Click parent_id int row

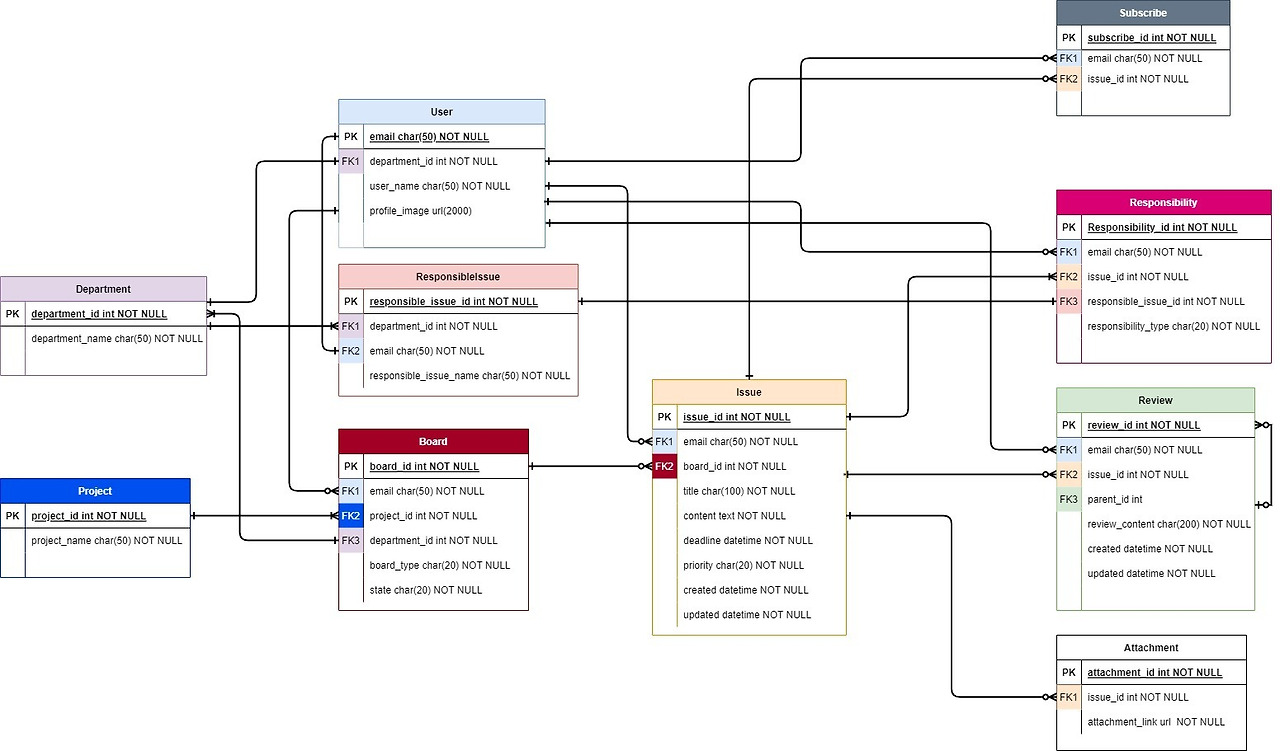point(1155,499)
